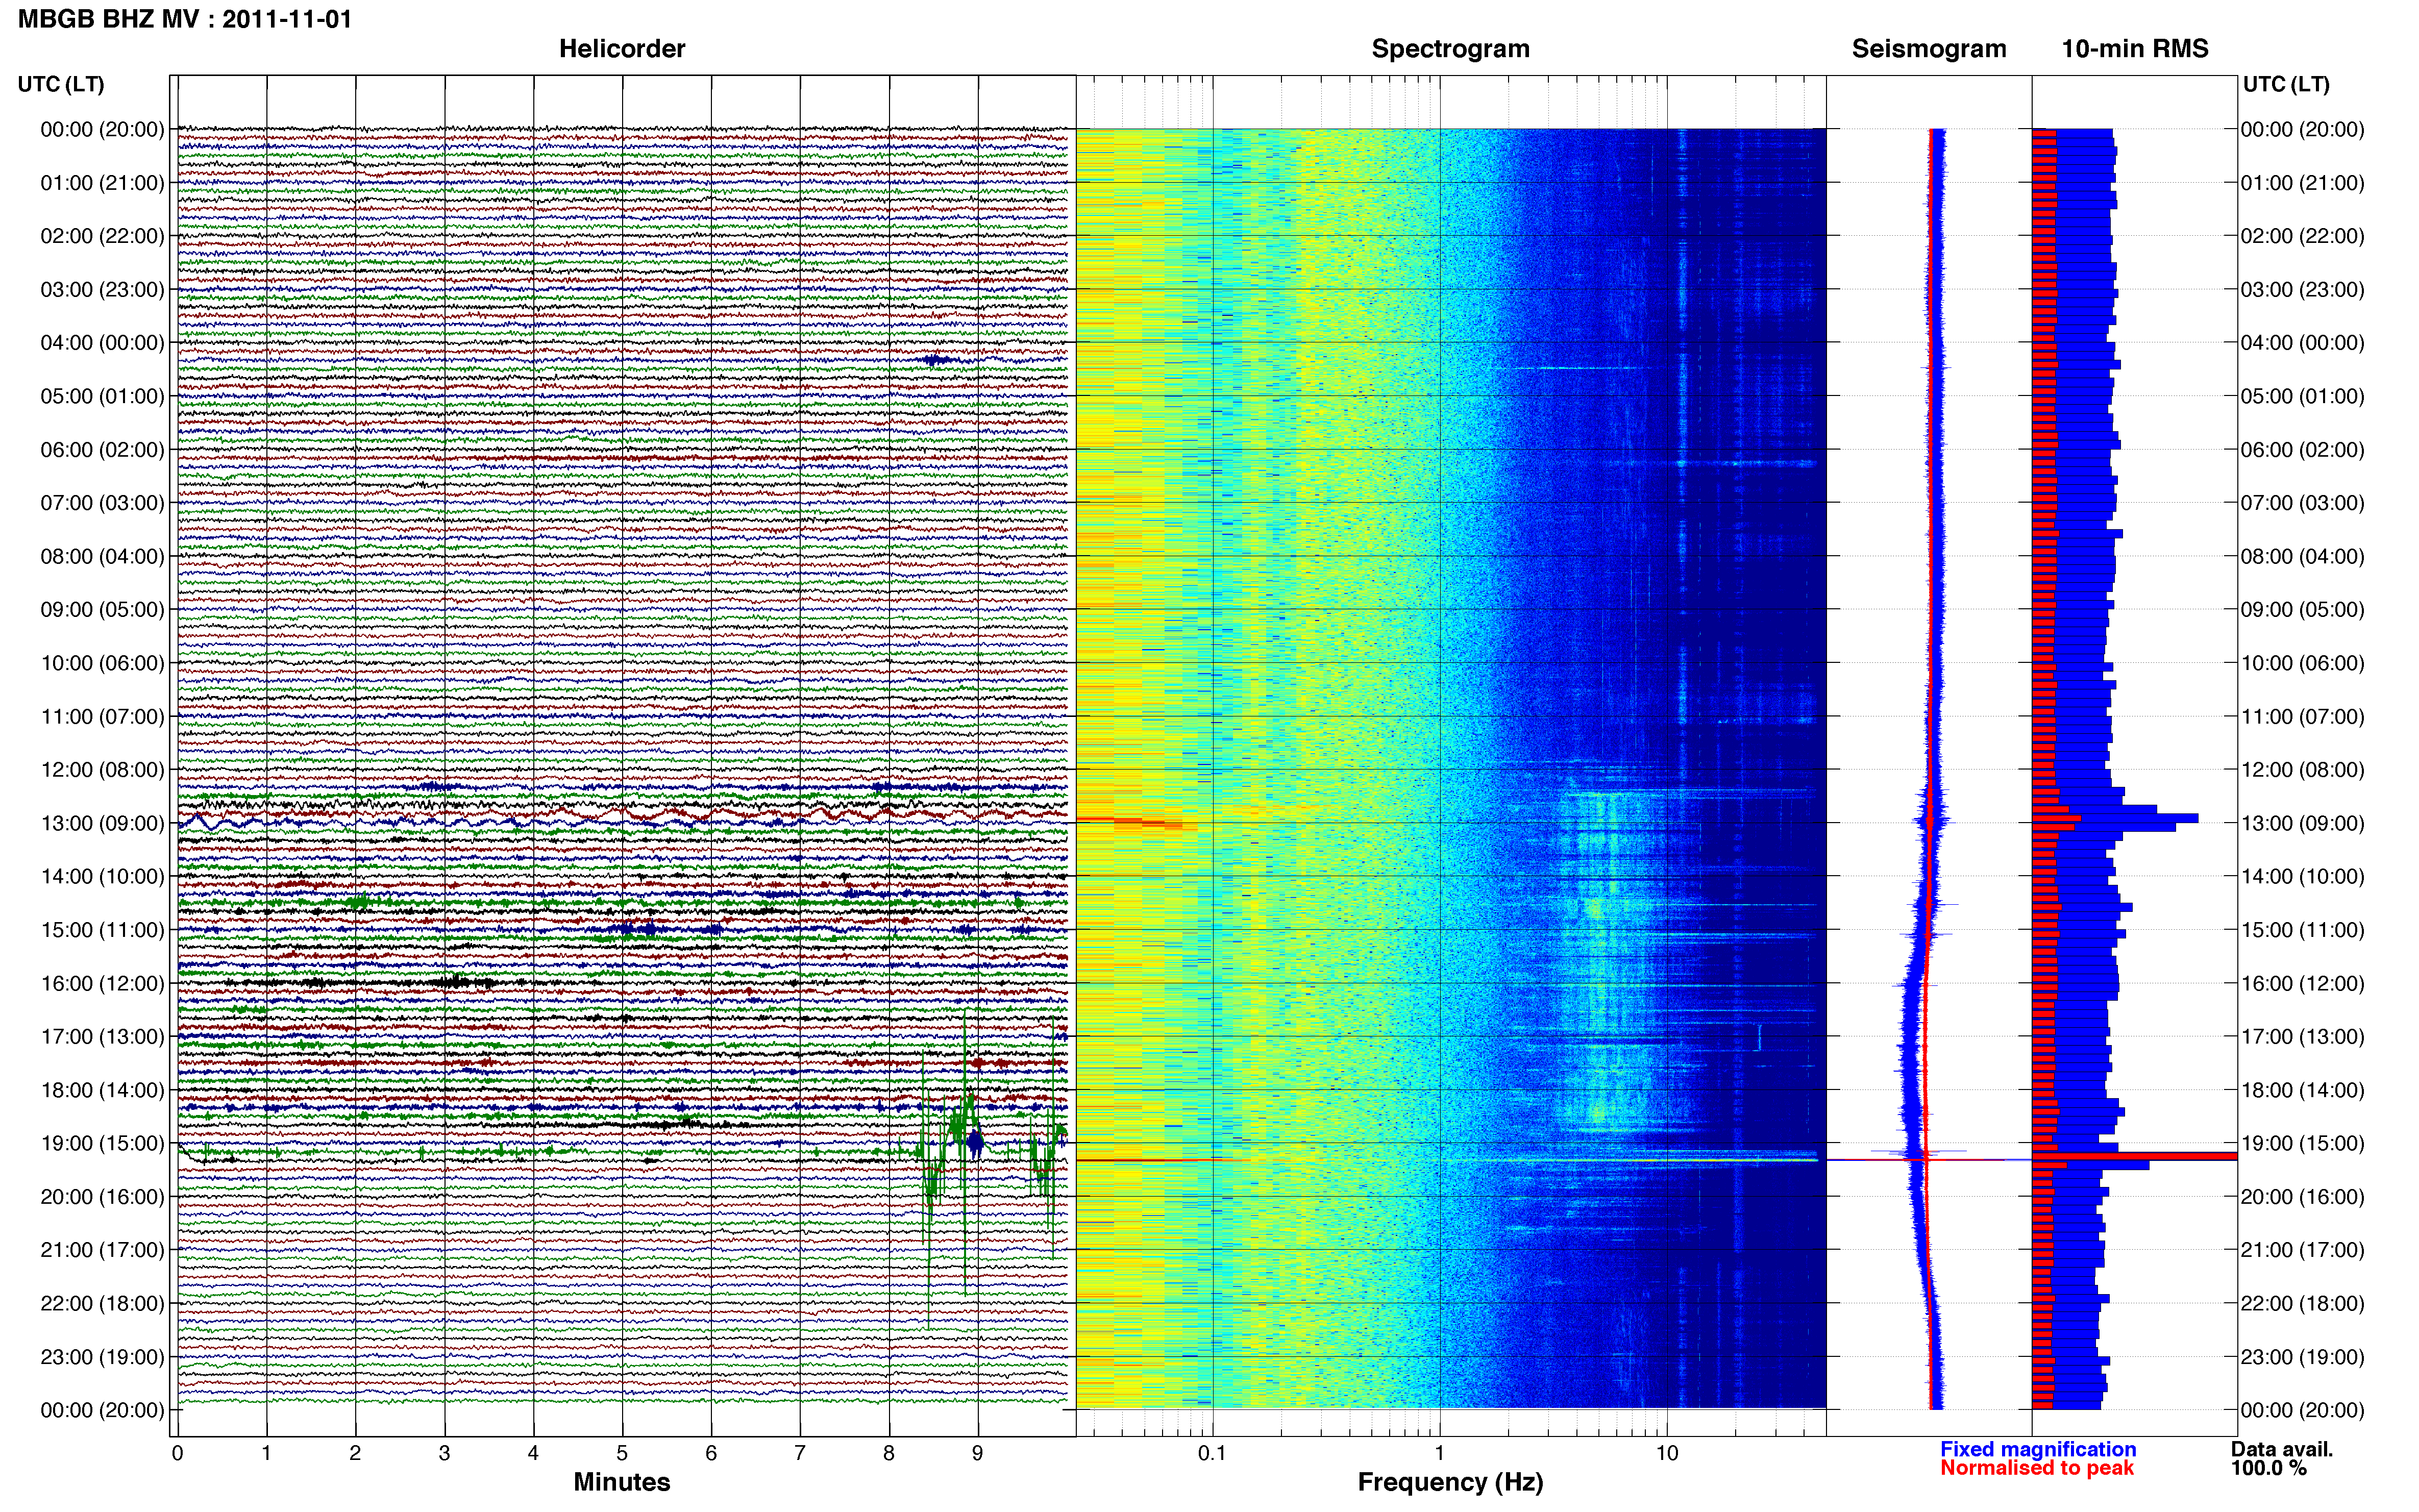Click the '5' tick on the Minutes axis
Image resolution: width=2419 pixels, height=1512 pixels.
(x=622, y=1454)
